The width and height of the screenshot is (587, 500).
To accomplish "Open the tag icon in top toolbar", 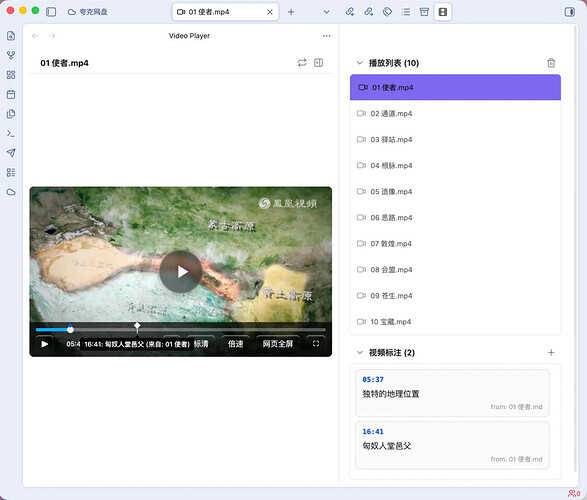I will (x=387, y=12).
